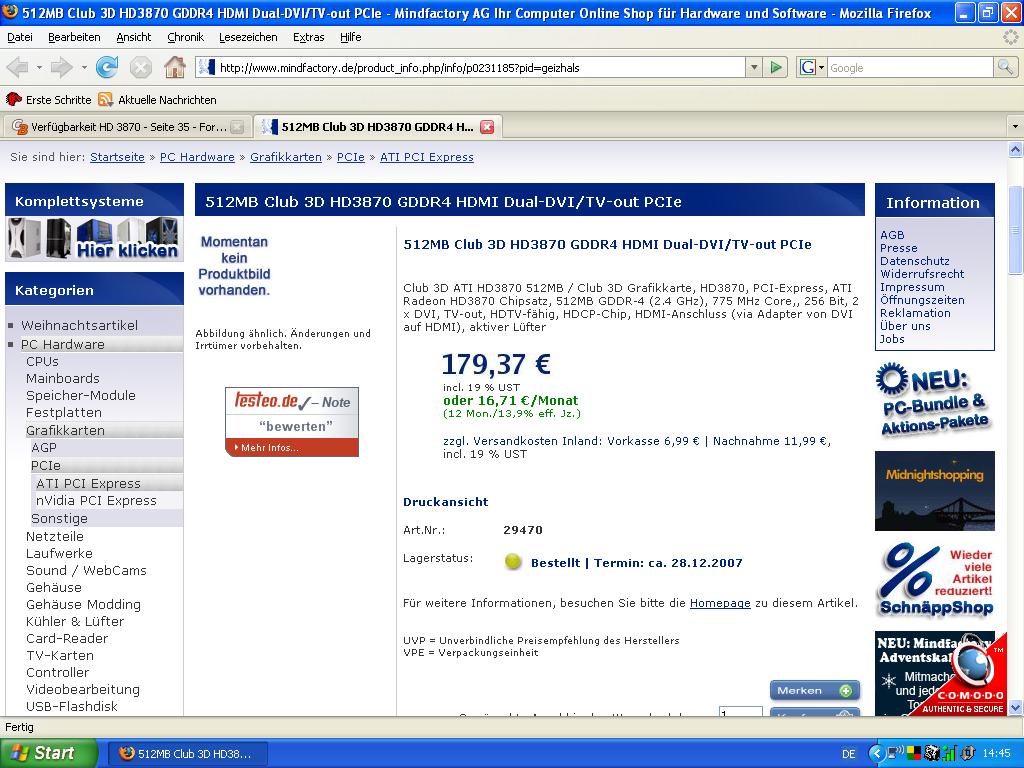Open the Extras menu
The image size is (1024, 768).
pos(309,37)
